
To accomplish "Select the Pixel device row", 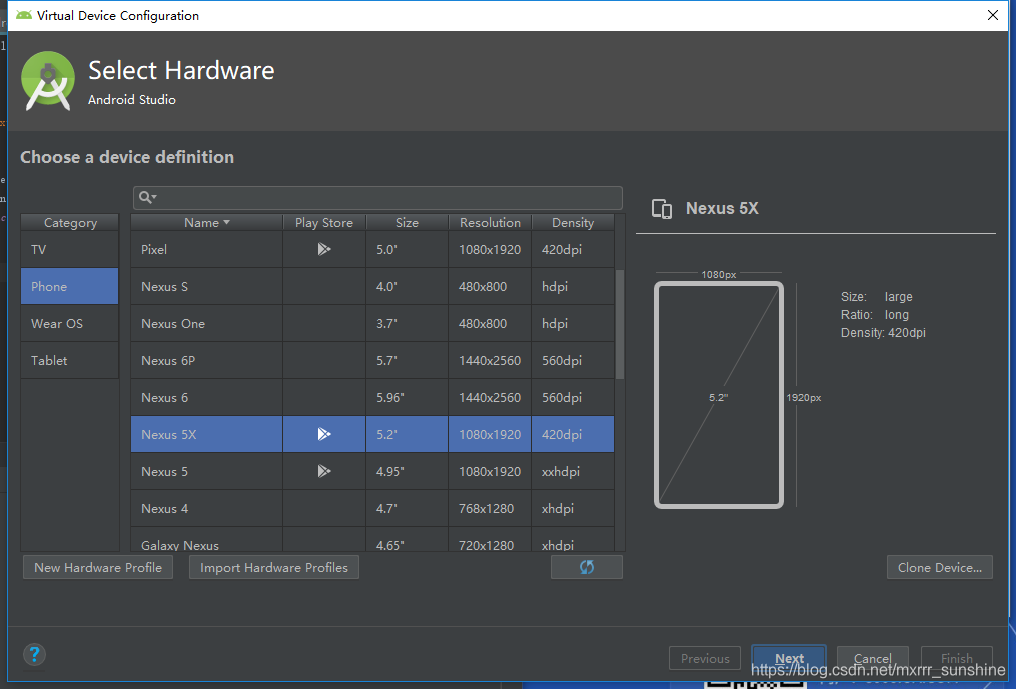I will pyautogui.click(x=373, y=250).
